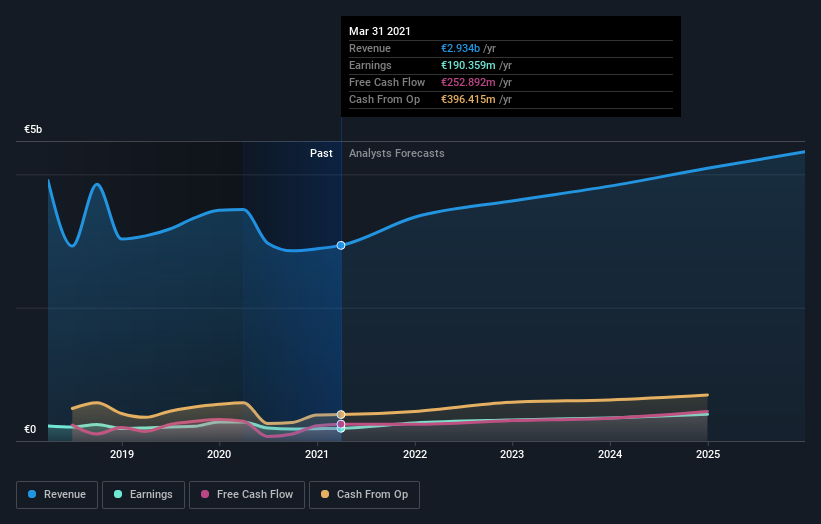The height and width of the screenshot is (524, 821).
Task: Select the 2021 x-axis label
Action: [317, 454]
